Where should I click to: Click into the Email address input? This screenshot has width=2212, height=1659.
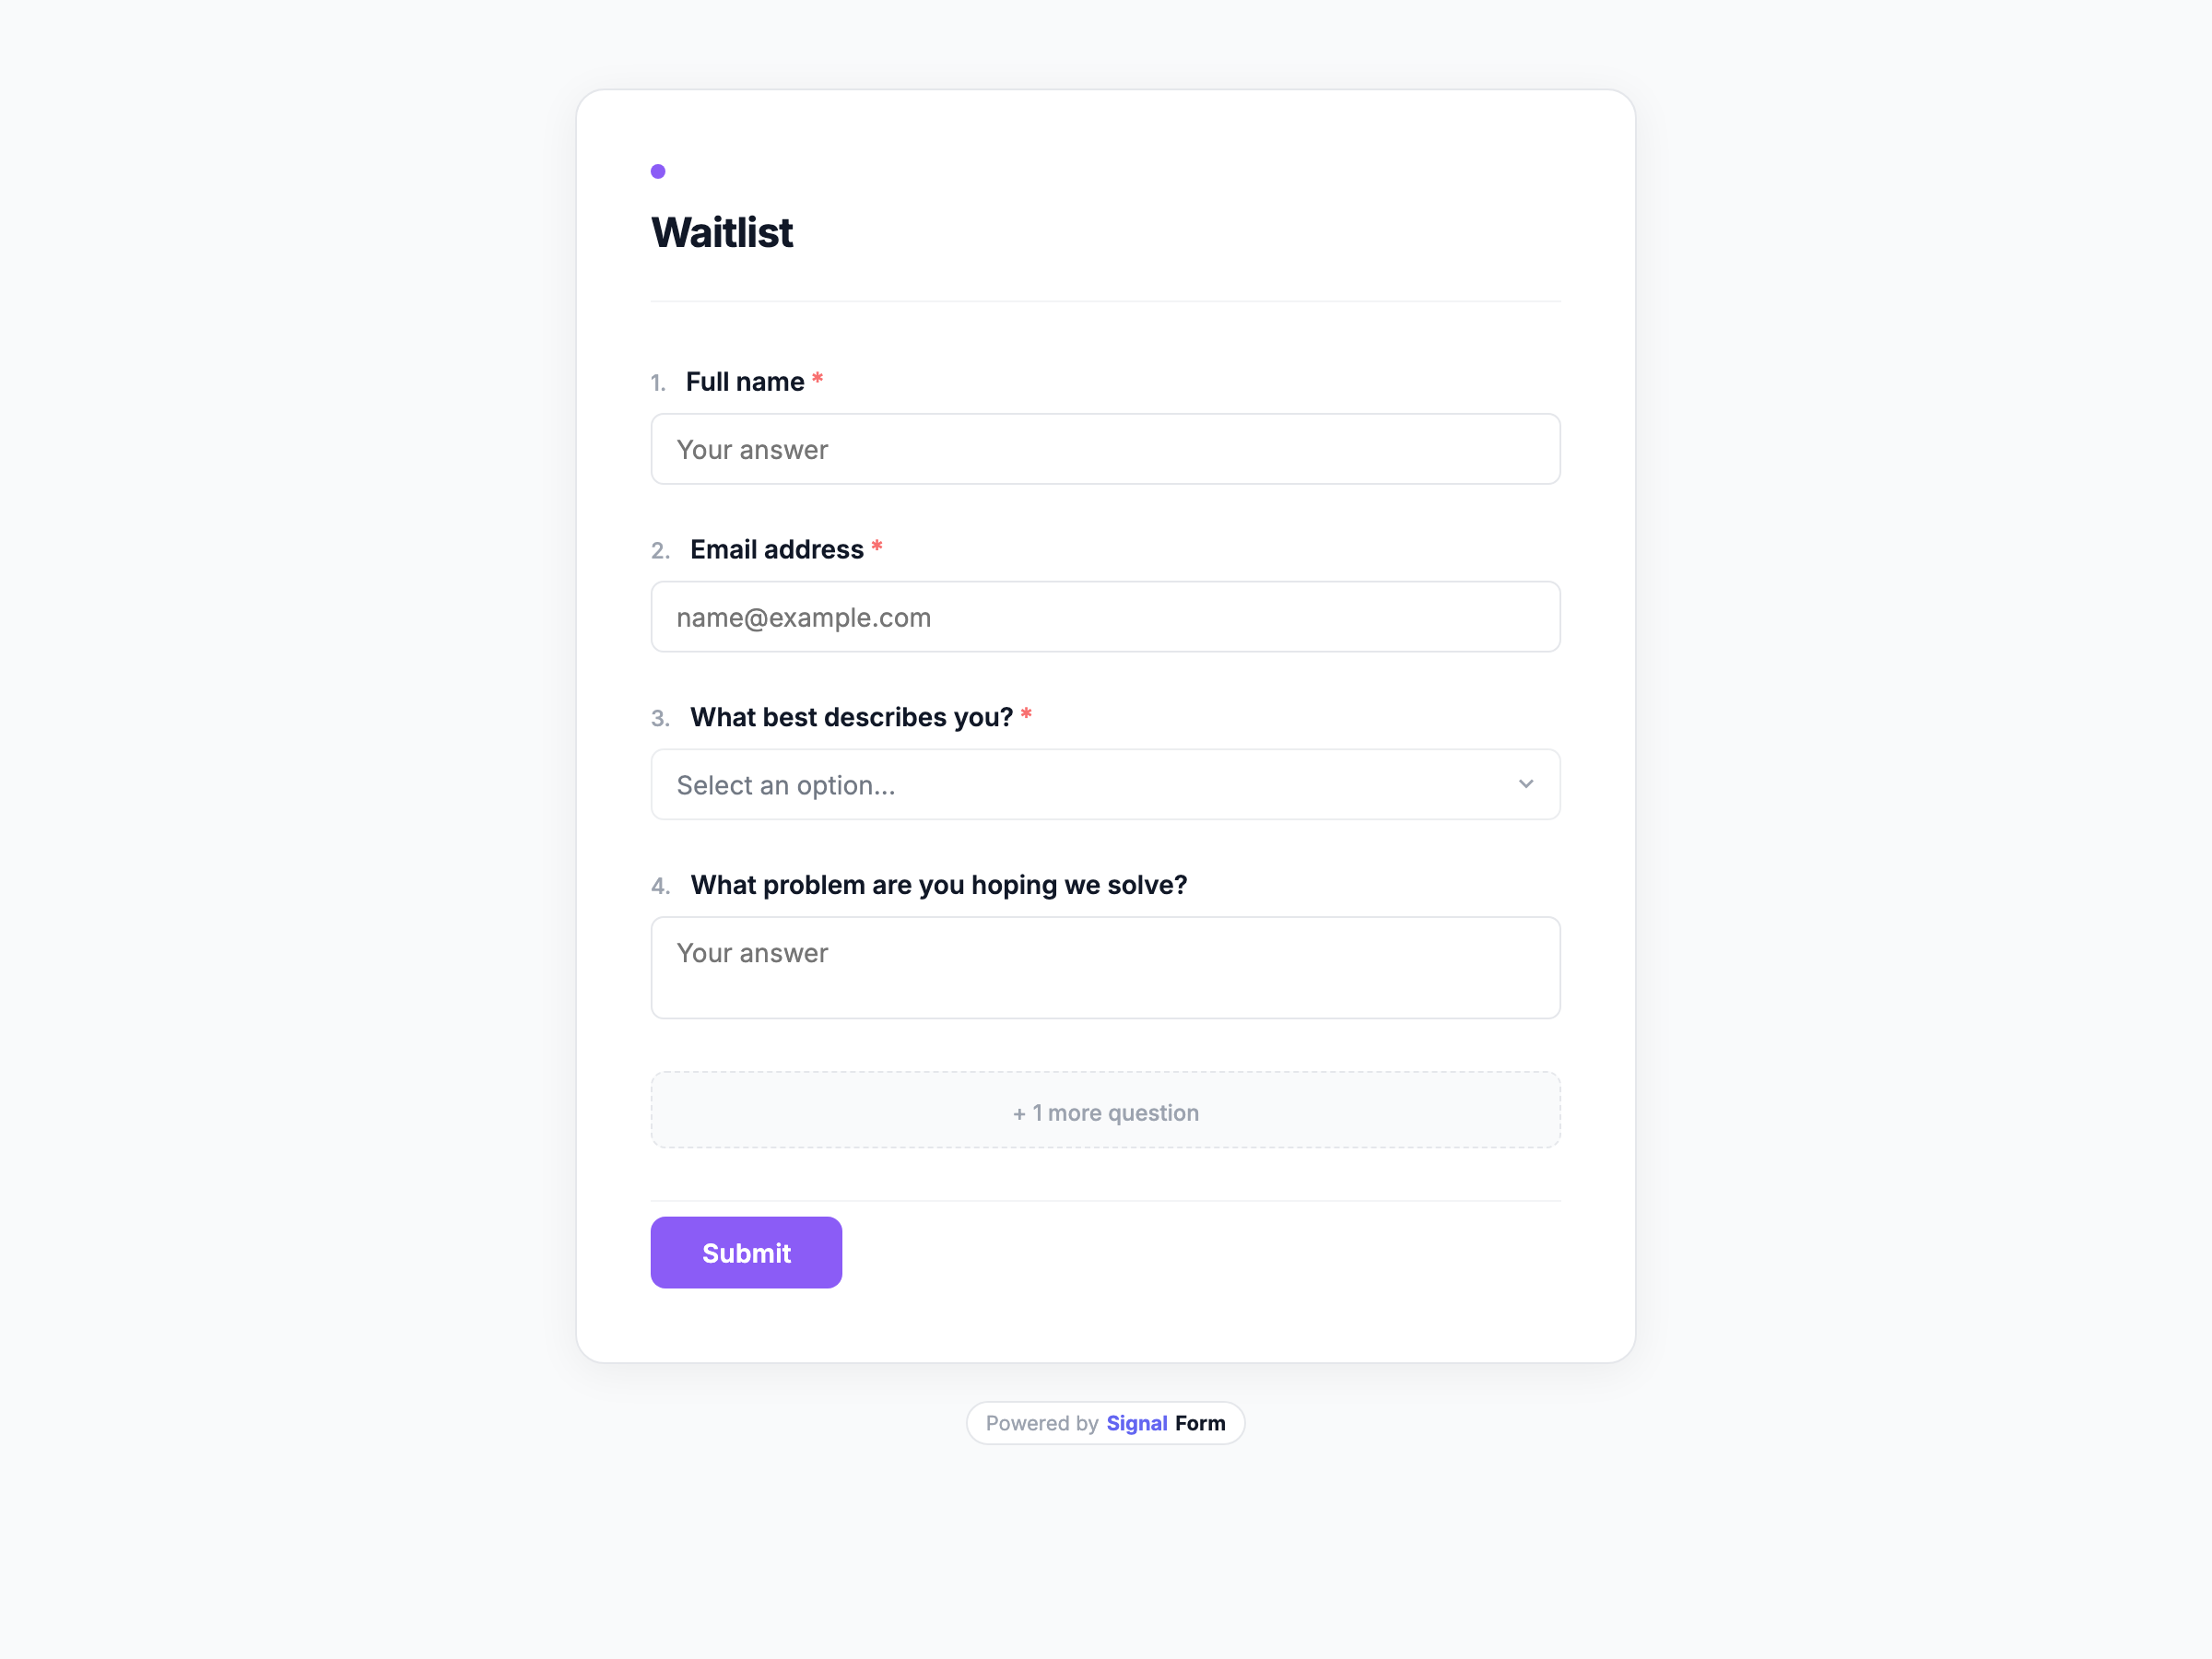[x=1104, y=617]
